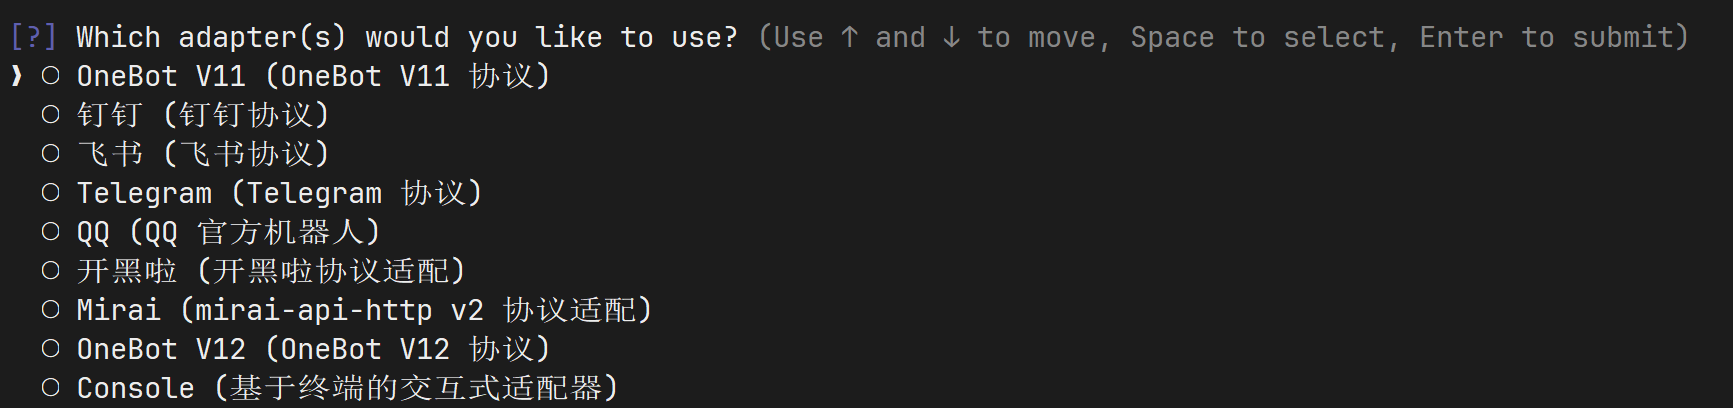This screenshot has height=408, width=1733.
Task: Enable the Telegram adapter circle marker
Action: pos(51,193)
